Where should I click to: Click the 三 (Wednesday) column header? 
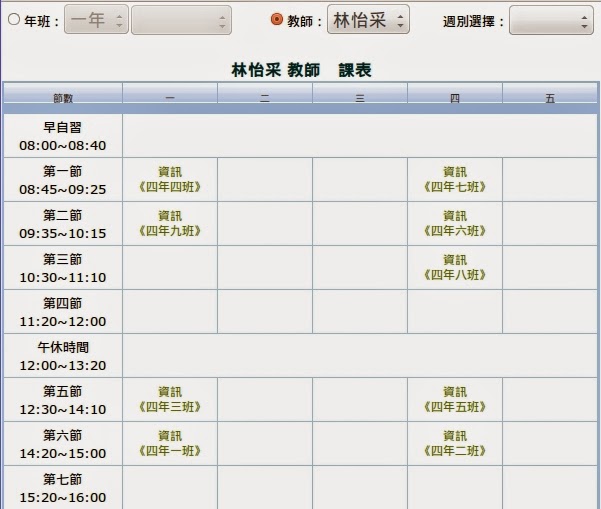coord(360,94)
